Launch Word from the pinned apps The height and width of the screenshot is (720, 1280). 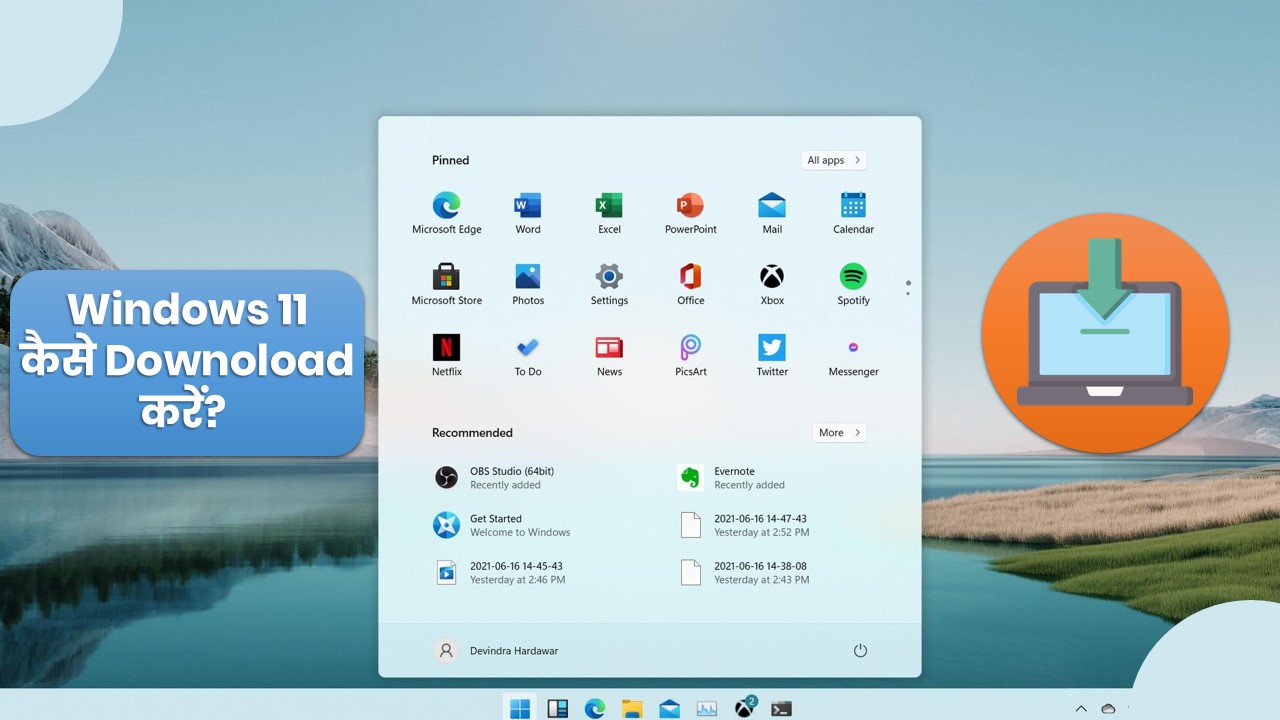[527, 214]
